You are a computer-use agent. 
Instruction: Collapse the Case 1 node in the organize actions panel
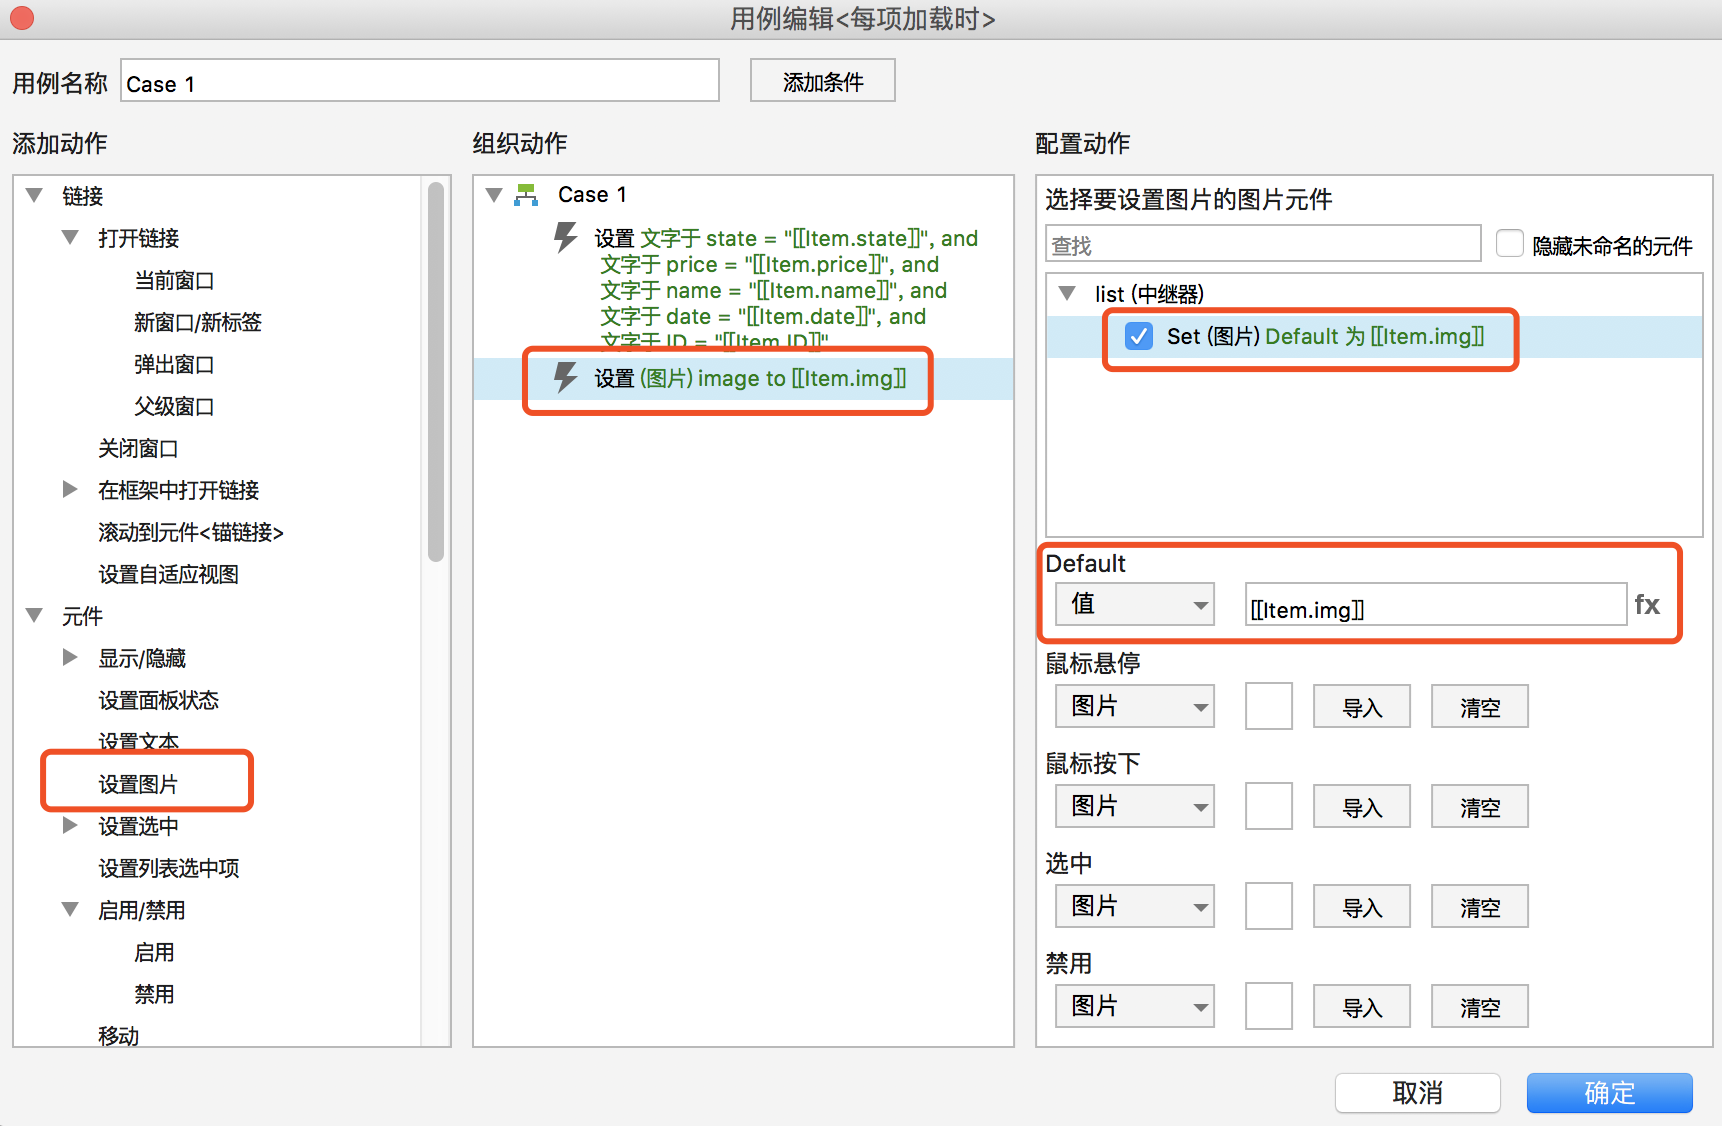(494, 195)
